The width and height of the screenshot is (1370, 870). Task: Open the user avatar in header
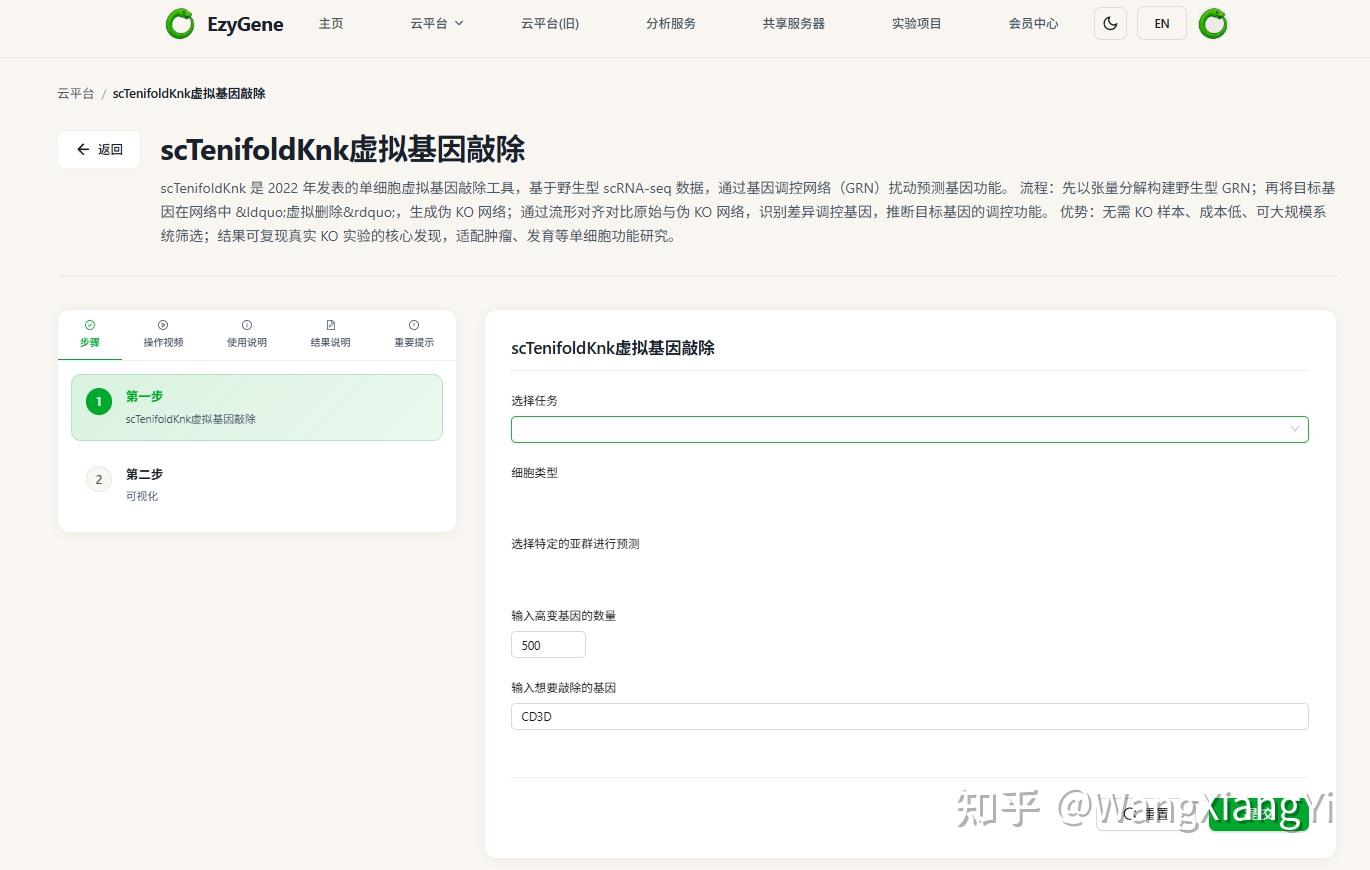[1213, 23]
